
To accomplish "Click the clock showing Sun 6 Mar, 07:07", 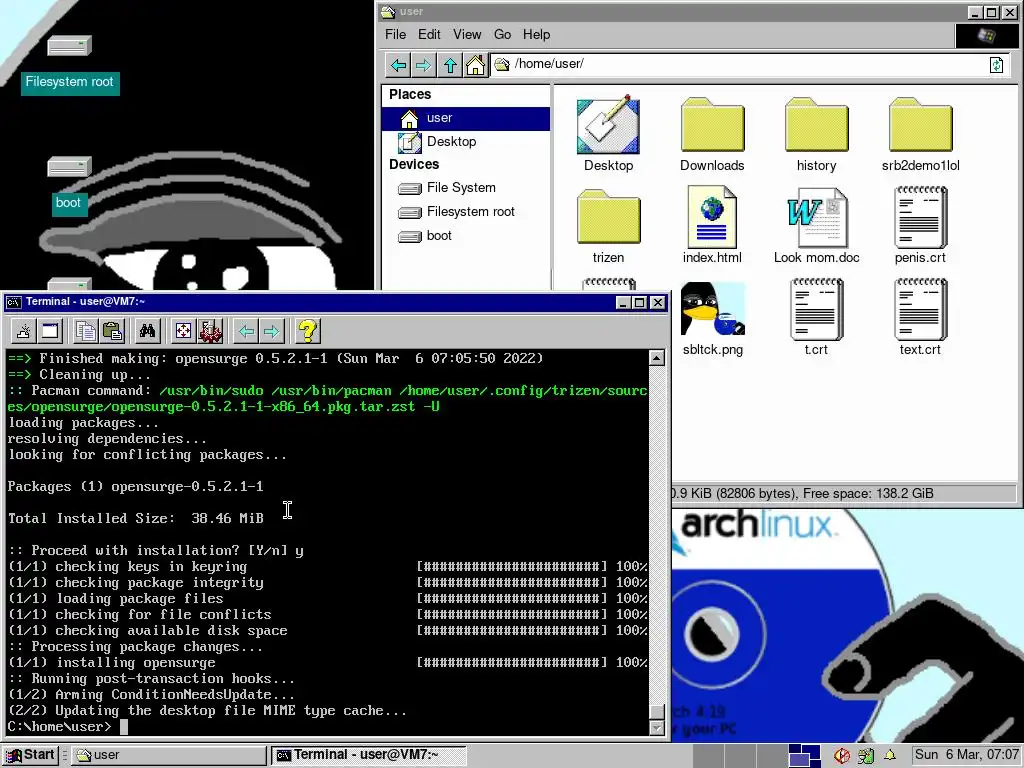I will point(966,755).
